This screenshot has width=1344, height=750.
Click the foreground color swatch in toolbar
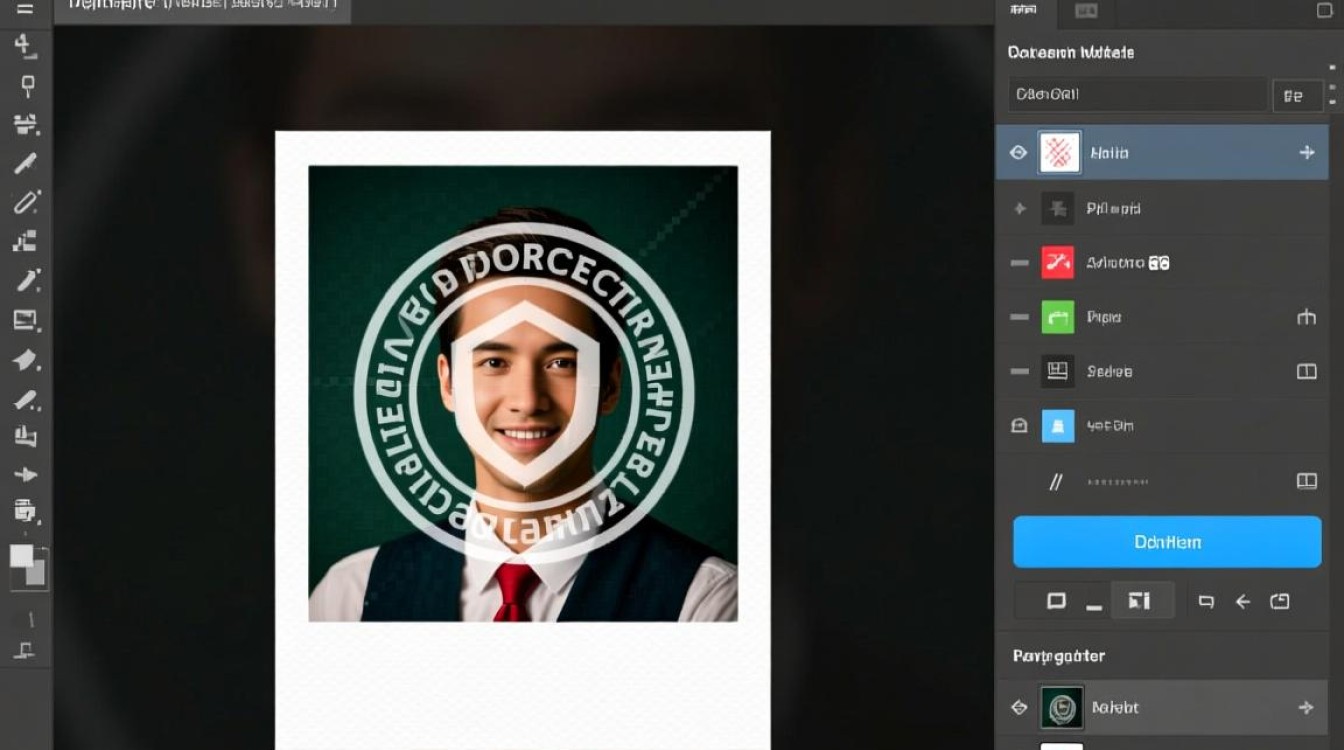tap(22, 557)
